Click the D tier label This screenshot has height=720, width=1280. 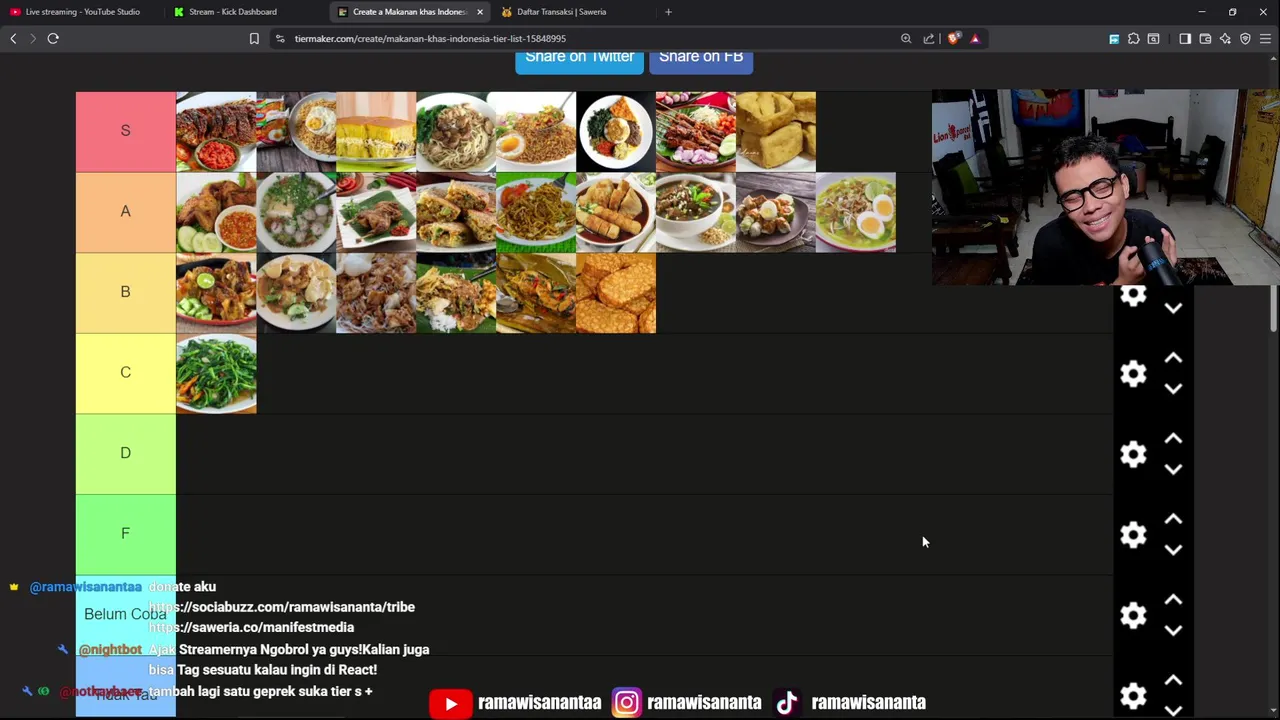point(125,453)
